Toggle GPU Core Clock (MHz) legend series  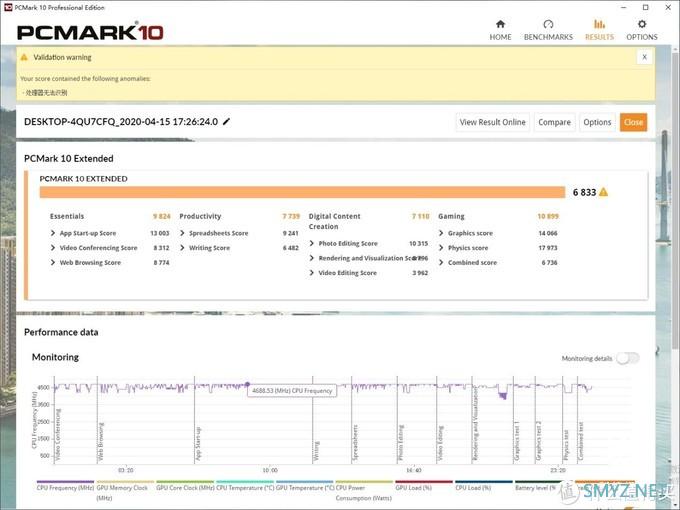pos(185,486)
